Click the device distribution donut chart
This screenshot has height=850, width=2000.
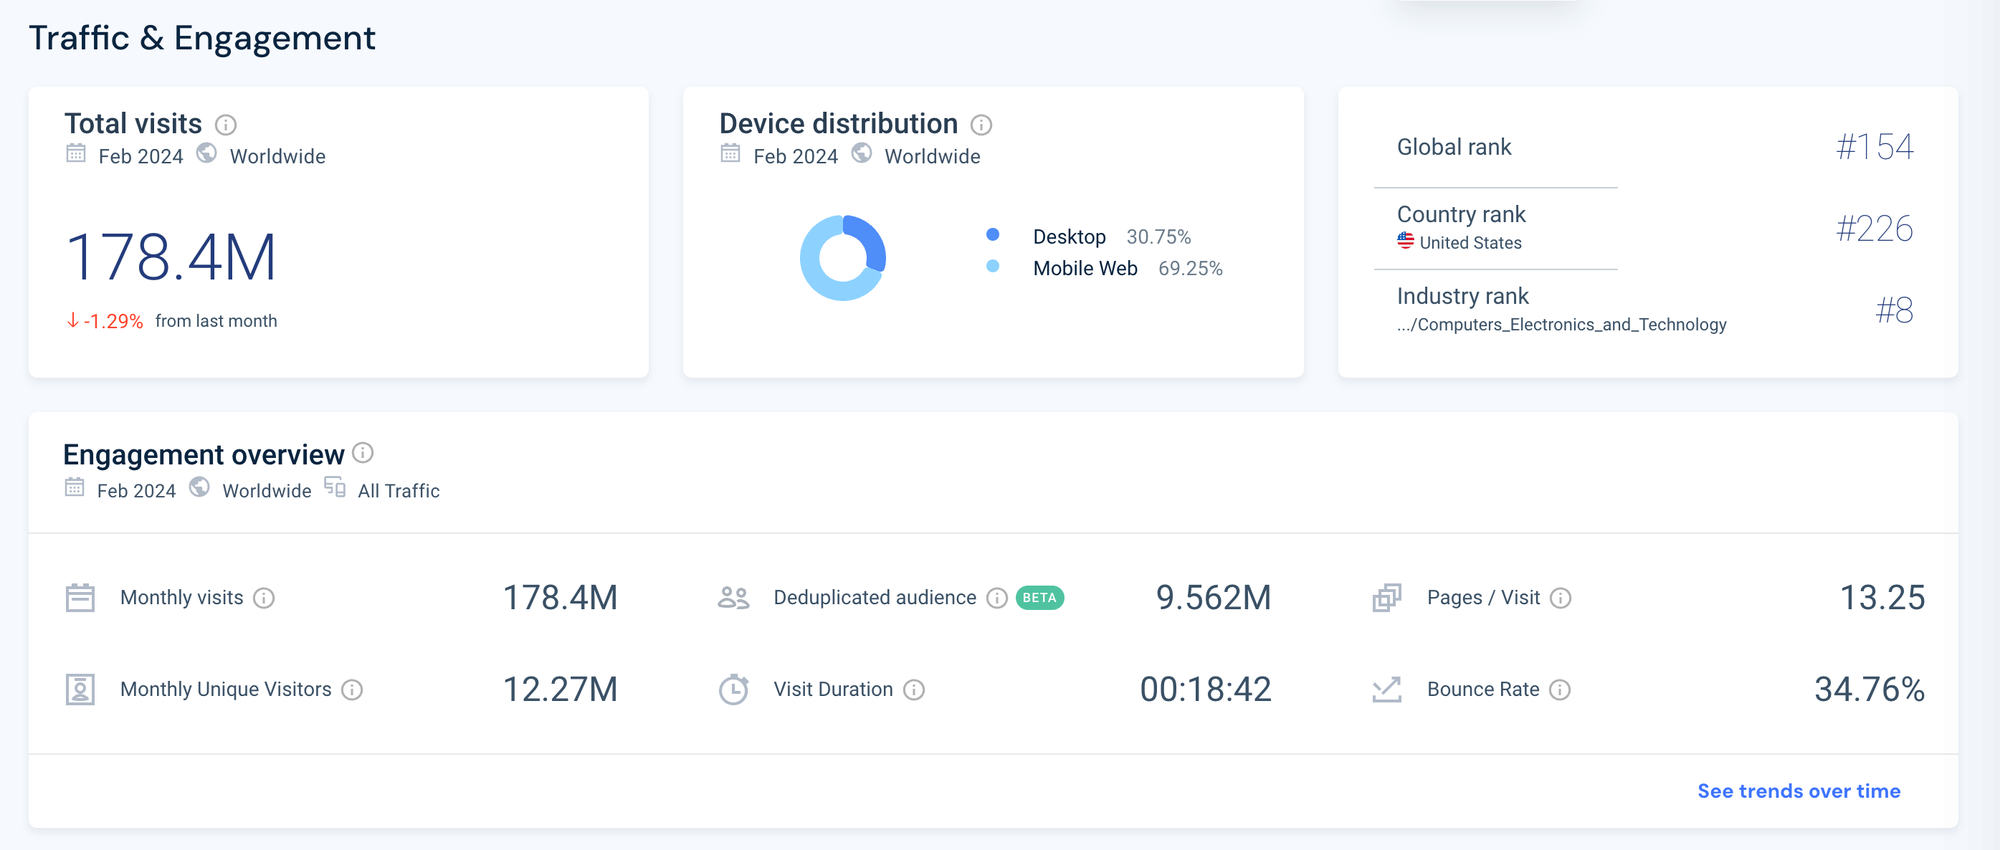tap(843, 258)
